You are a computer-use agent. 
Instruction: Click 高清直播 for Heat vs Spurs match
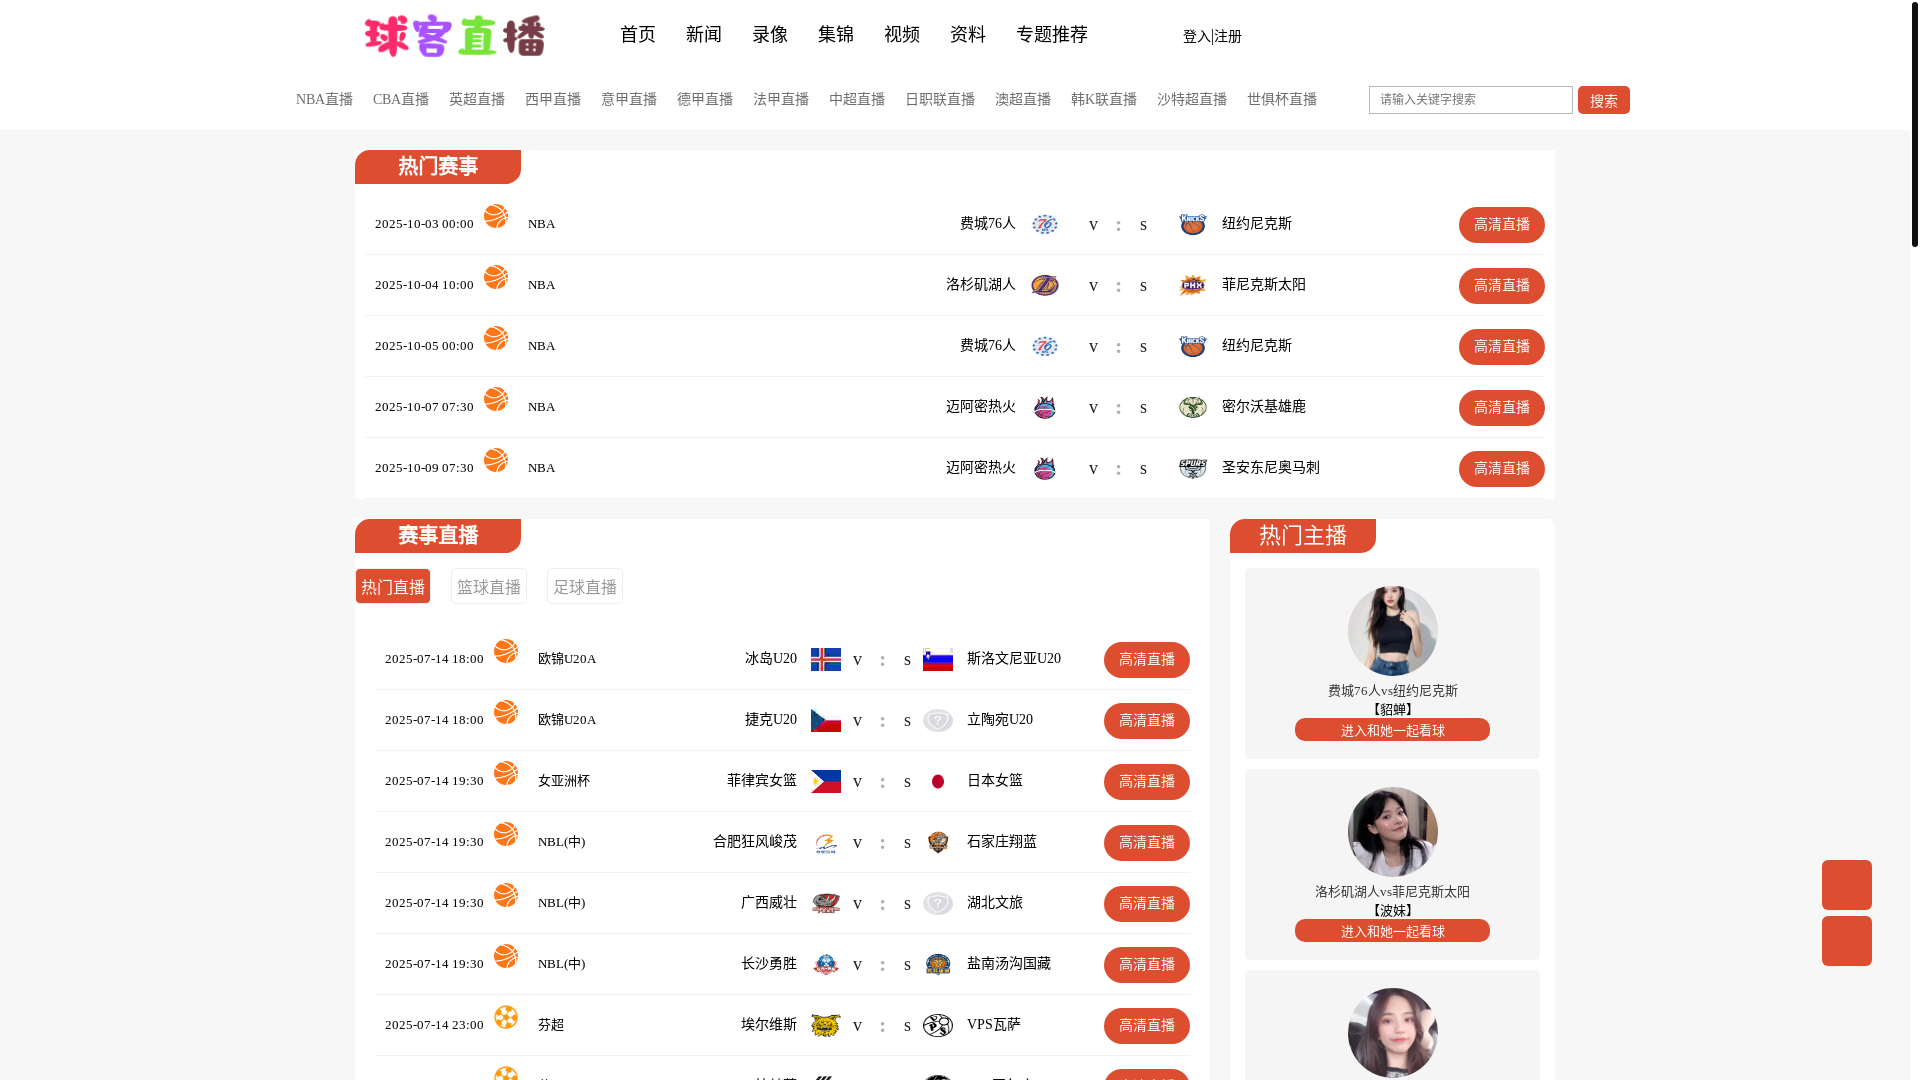point(1502,469)
